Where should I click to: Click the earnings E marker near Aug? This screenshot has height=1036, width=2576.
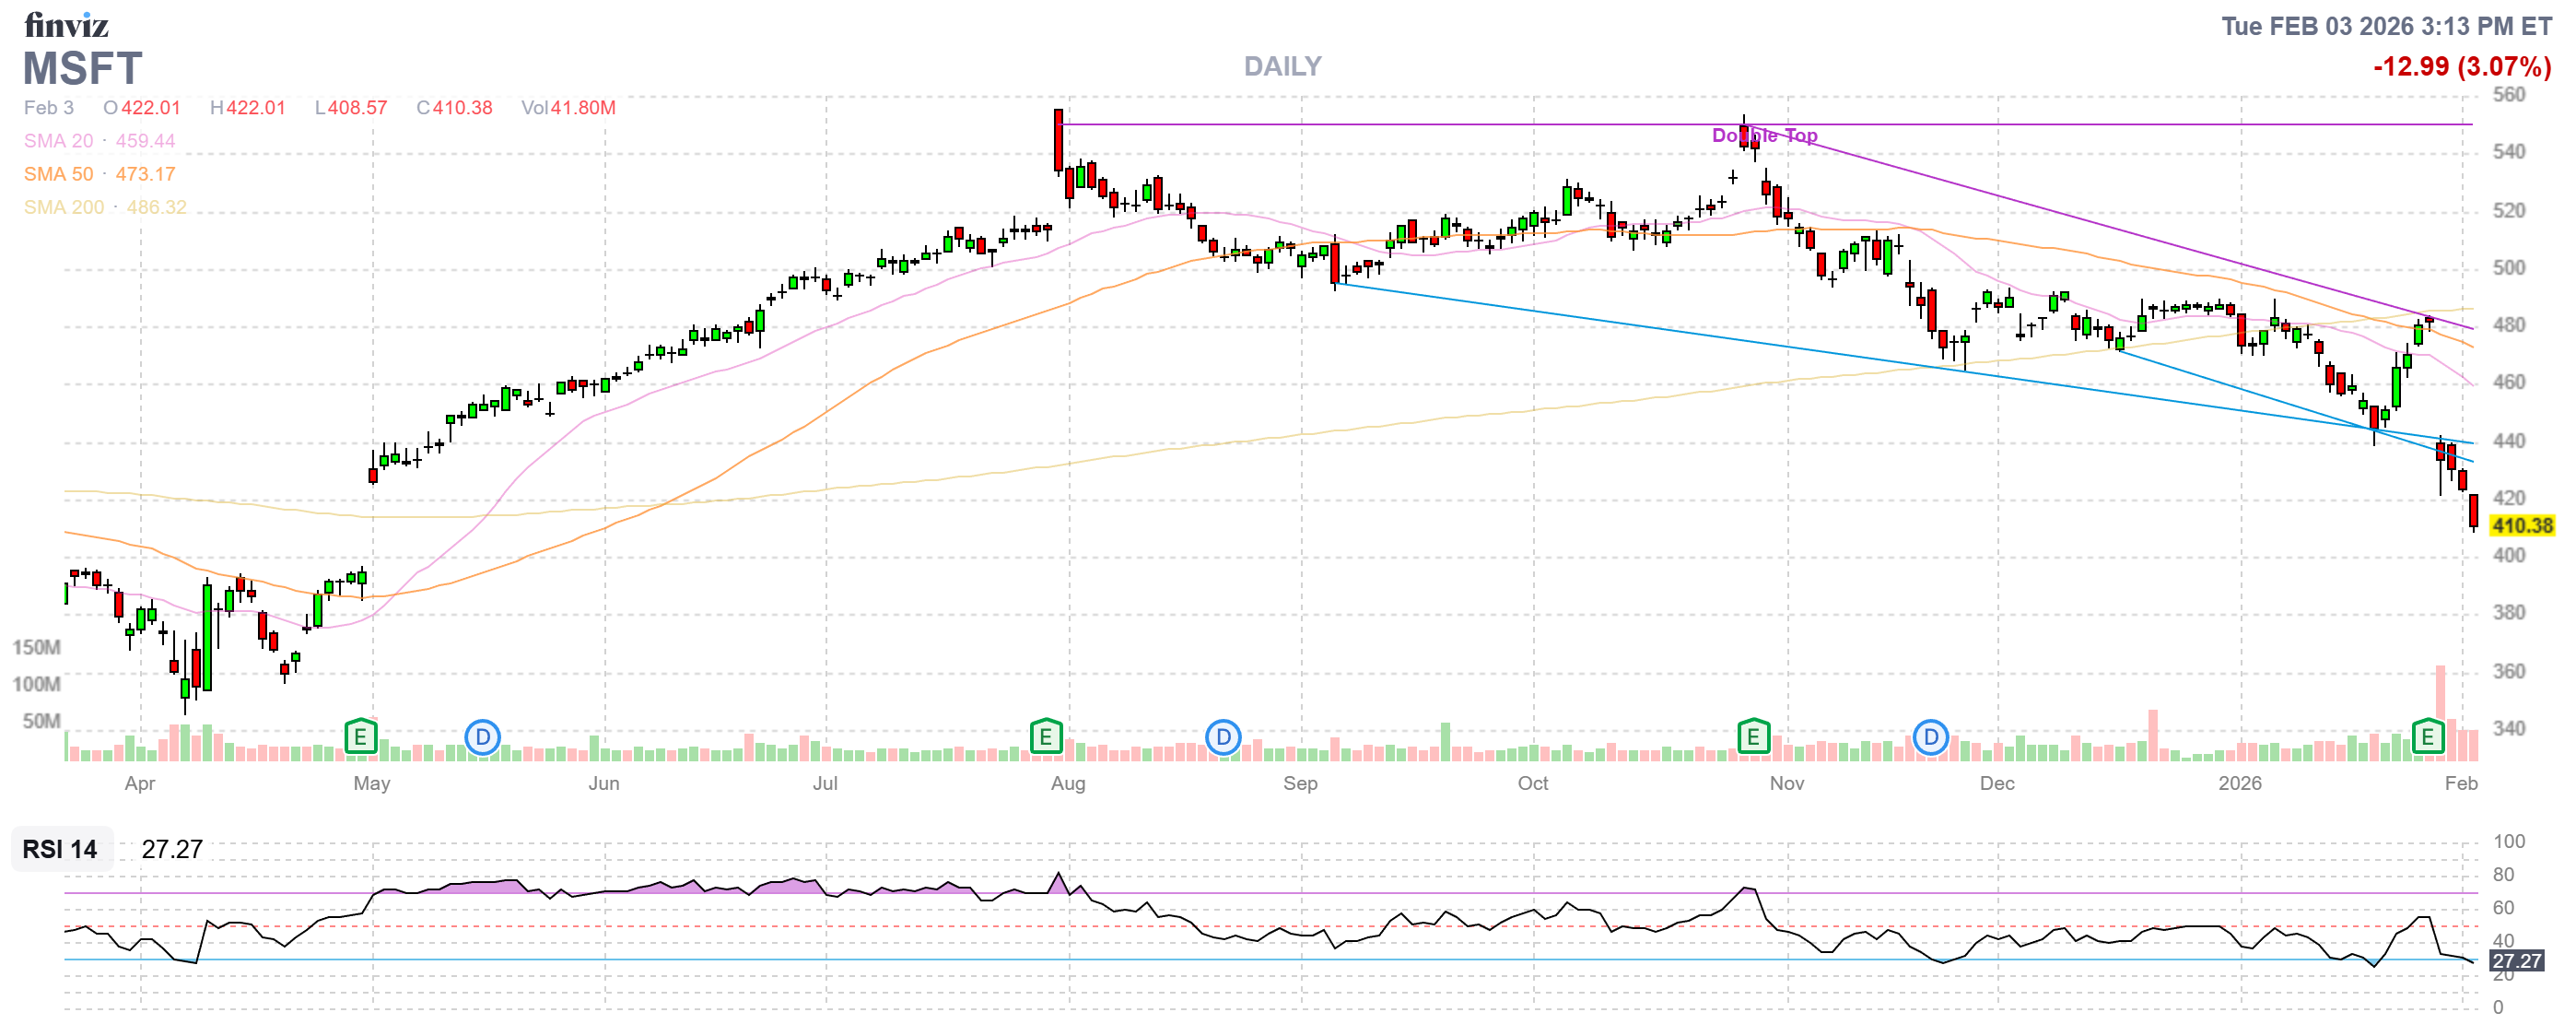click(x=1045, y=738)
